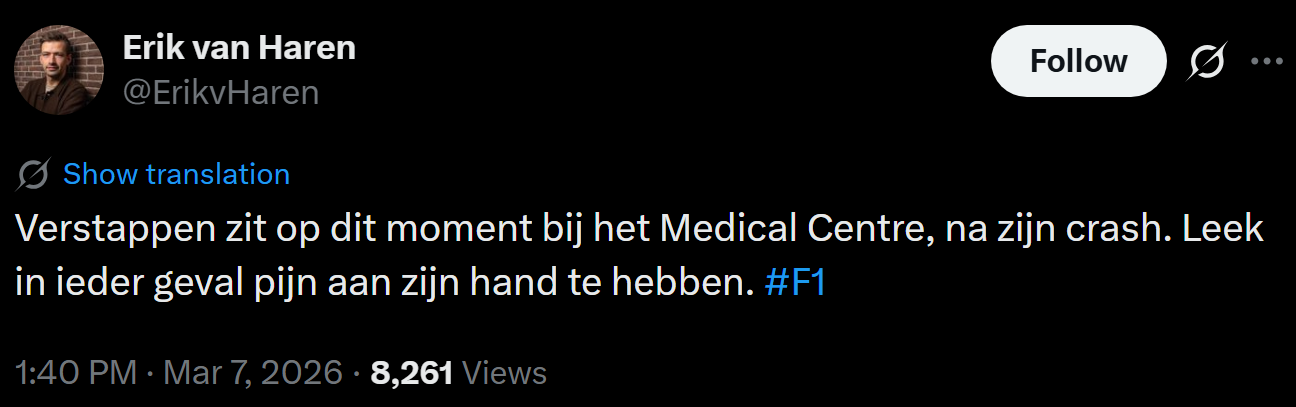The width and height of the screenshot is (1296, 407).
Task: Open the #F1 hashtag
Action: 796,283
